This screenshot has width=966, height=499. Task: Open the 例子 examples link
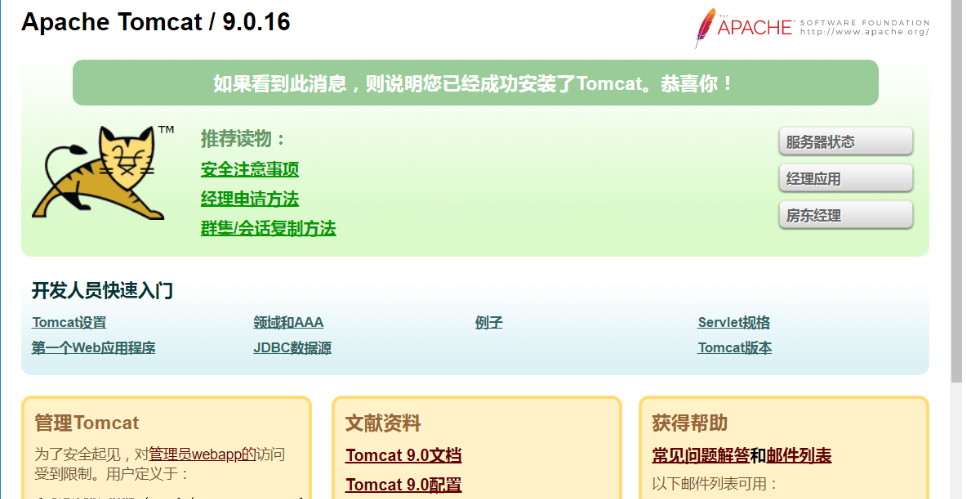(489, 322)
